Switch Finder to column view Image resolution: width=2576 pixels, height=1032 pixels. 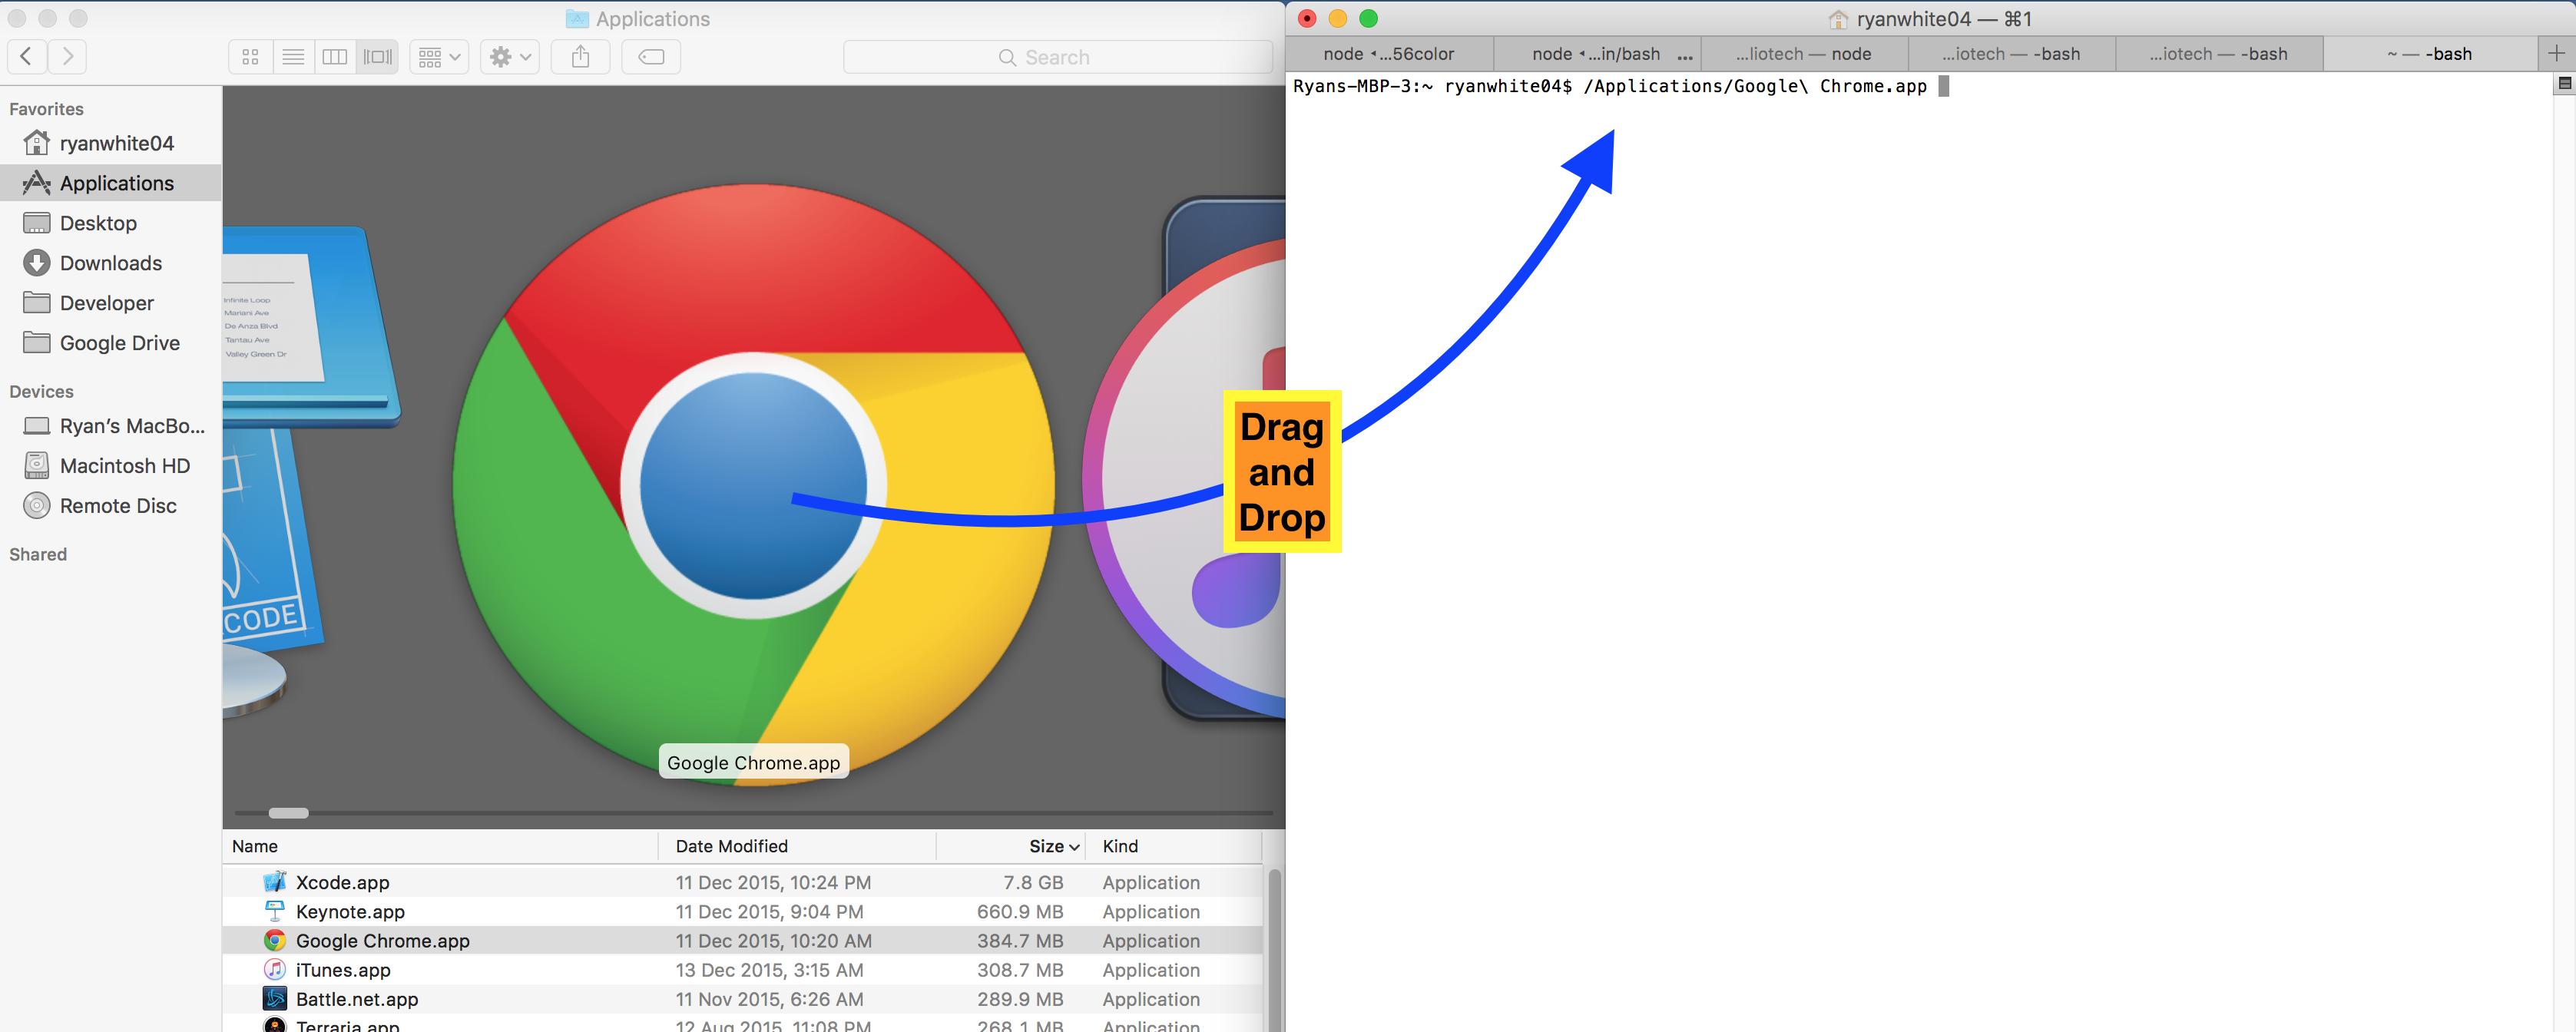(x=335, y=57)
